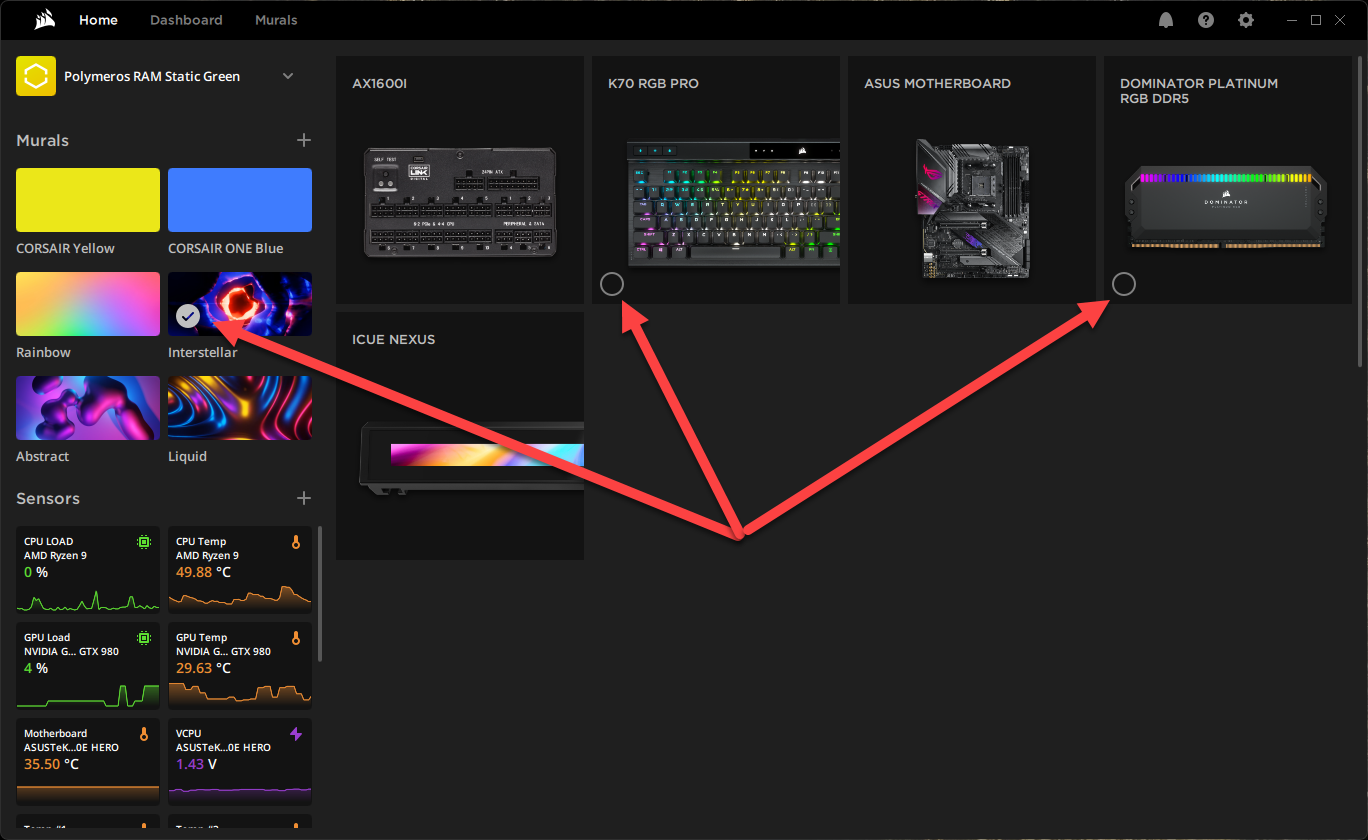Click the 29.63 °C GPU temperature value
Image resolution: width=1368 pixels, height=840 pixels.
203,668
